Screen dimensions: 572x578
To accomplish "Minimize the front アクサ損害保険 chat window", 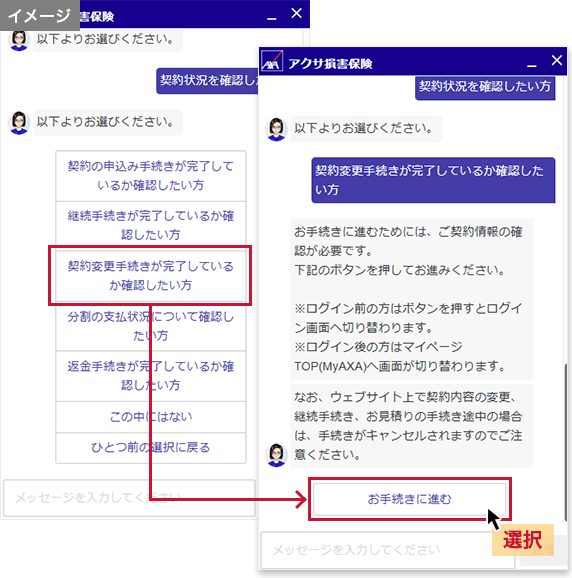I will pos(531,65).
